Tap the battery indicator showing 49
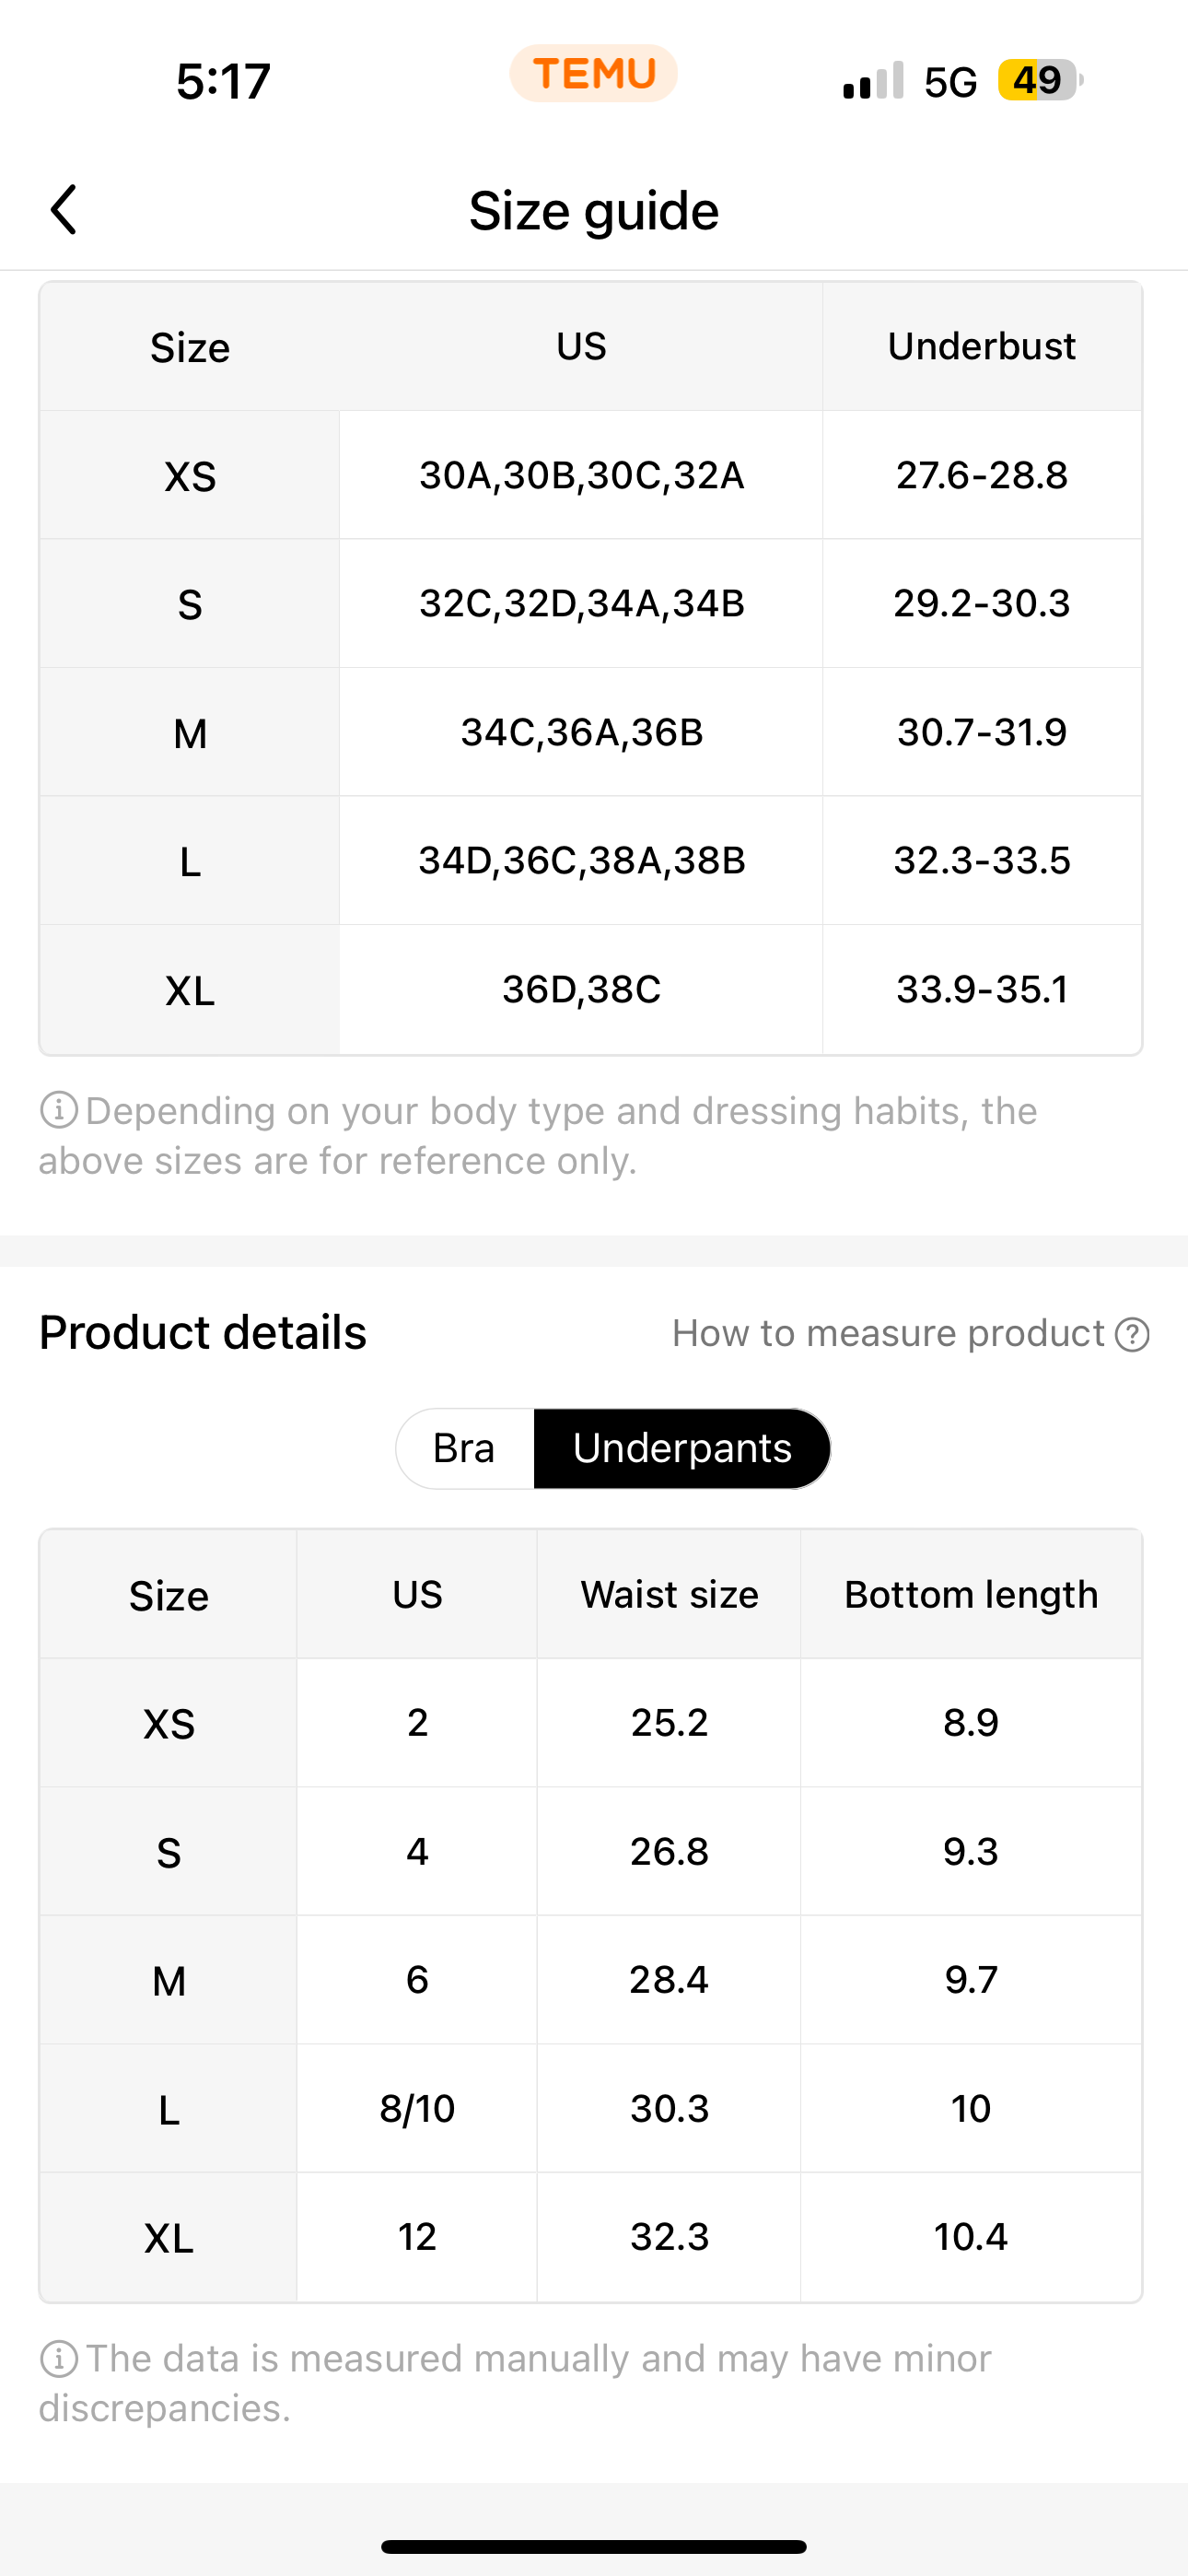Screen dimensions: 1188x2576 (x=1040, y=80)
